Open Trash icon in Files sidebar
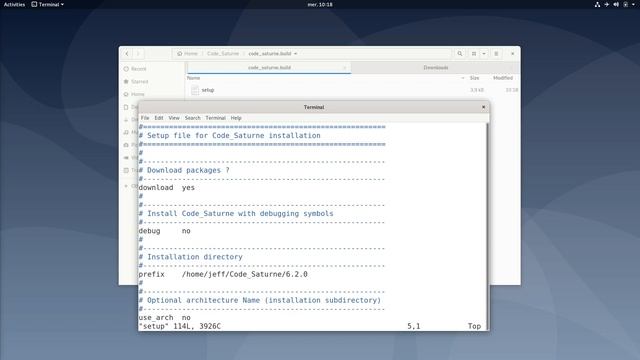640x360 pixels. [126, 170]
